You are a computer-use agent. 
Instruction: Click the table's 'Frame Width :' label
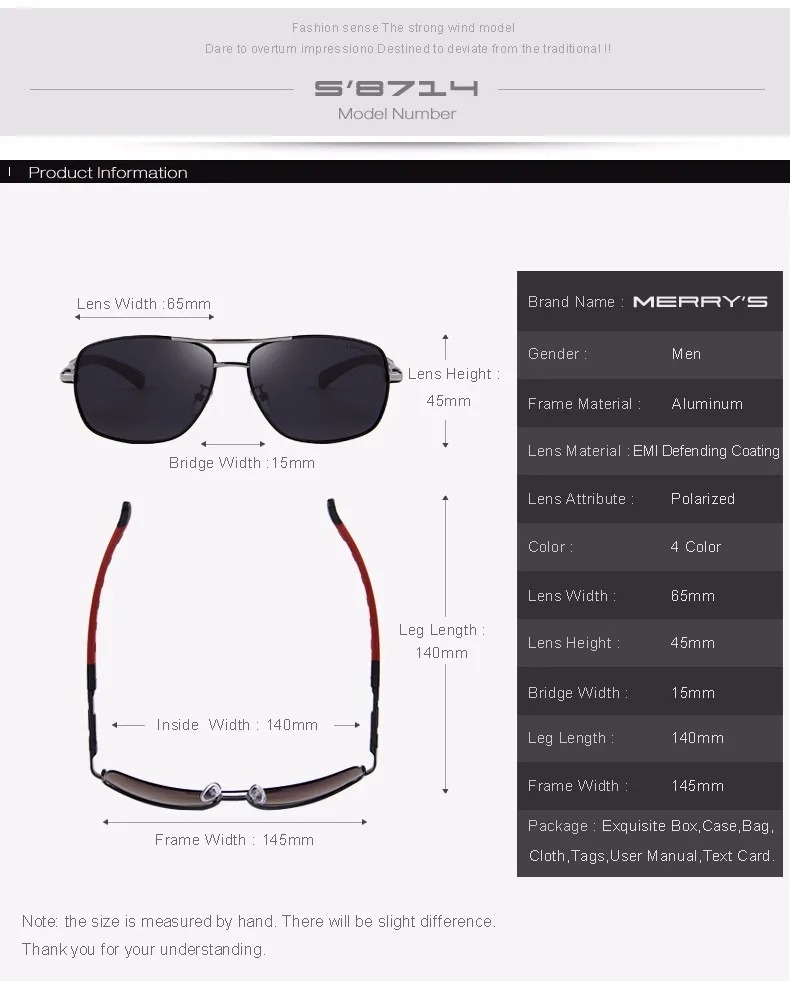[x=577, y=786]
